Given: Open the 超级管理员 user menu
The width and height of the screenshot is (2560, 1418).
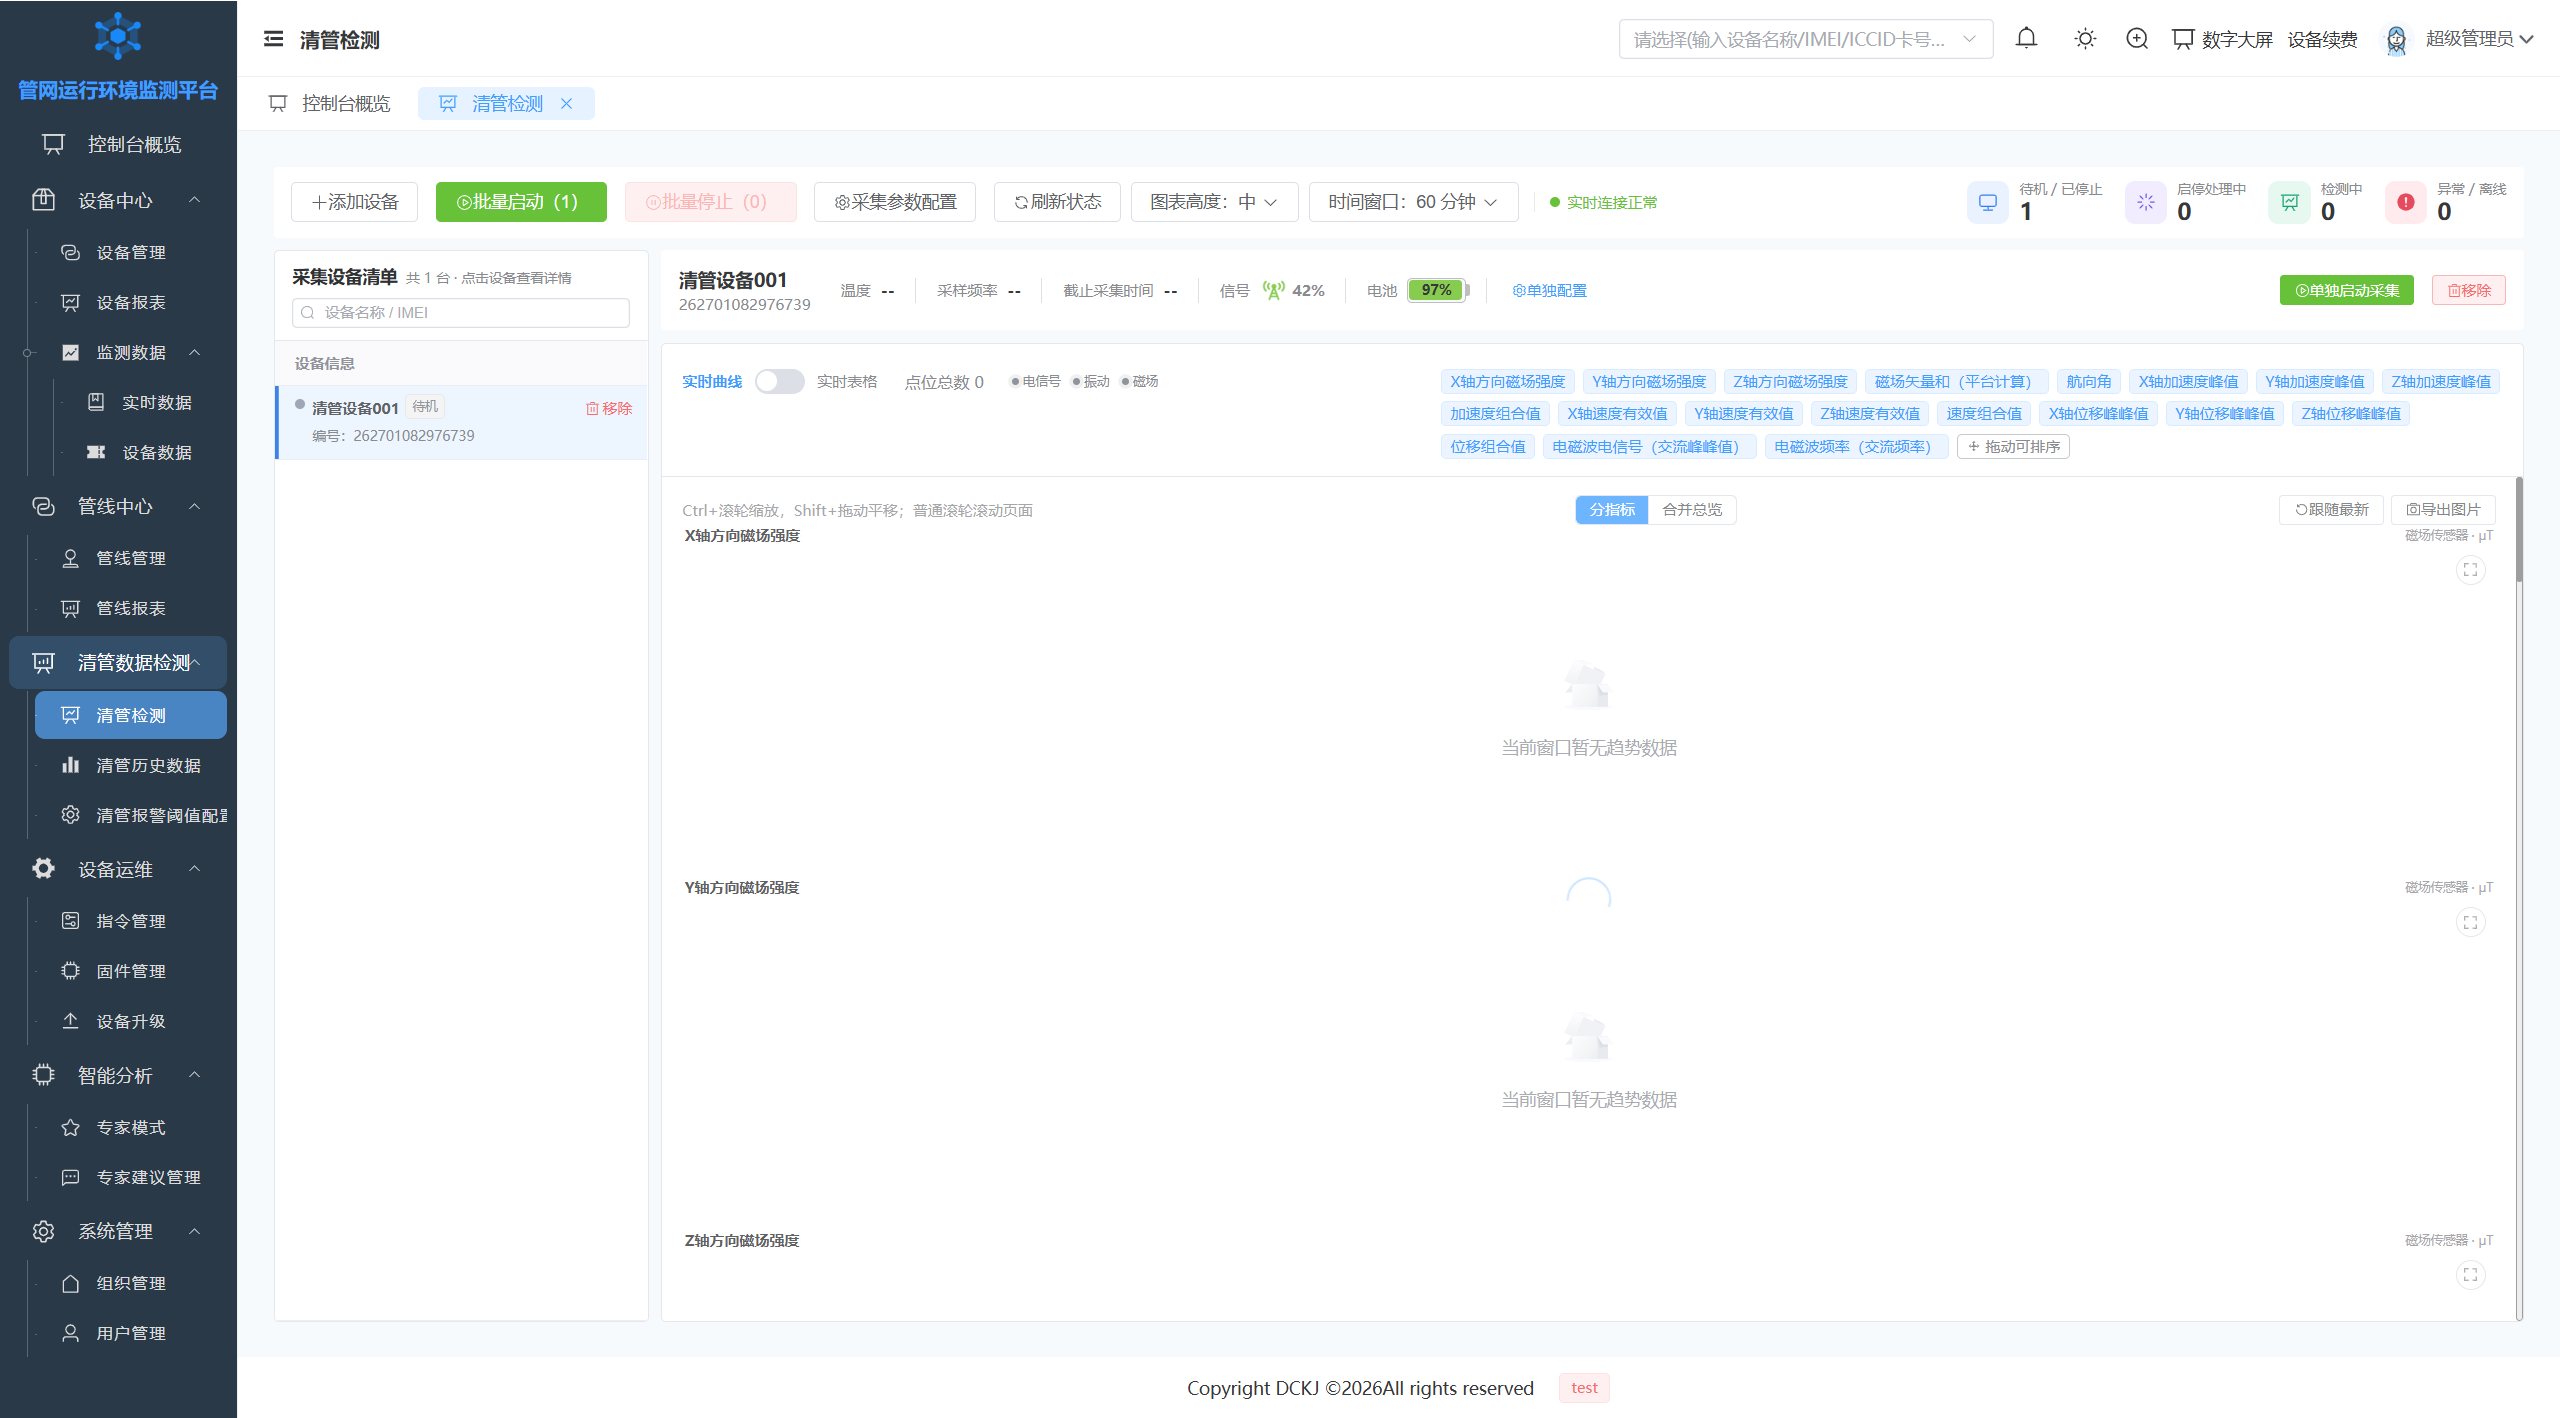Looking at the screenshot, I should click(2478, 39).
